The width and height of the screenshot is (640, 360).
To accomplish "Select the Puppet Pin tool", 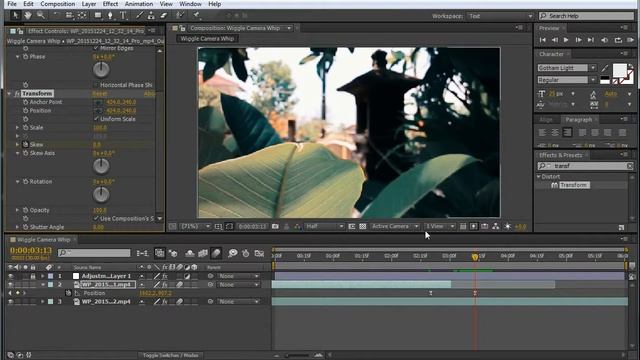I will coord(196,16).
